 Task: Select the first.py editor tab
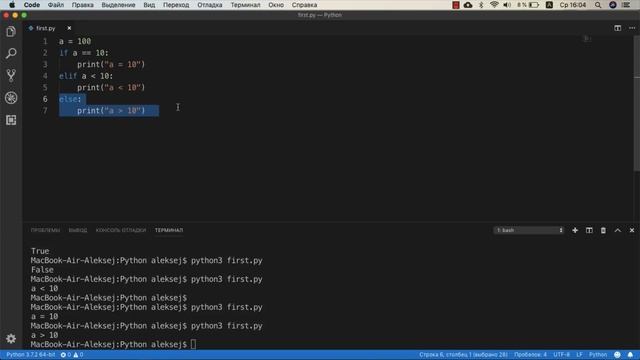(x=45, y=28)
